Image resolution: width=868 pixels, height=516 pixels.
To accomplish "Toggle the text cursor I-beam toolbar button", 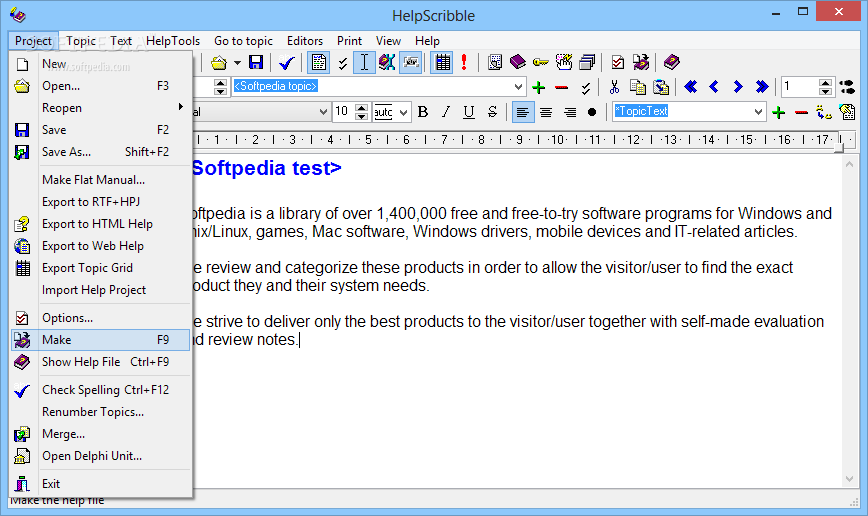I will [364, 63].
